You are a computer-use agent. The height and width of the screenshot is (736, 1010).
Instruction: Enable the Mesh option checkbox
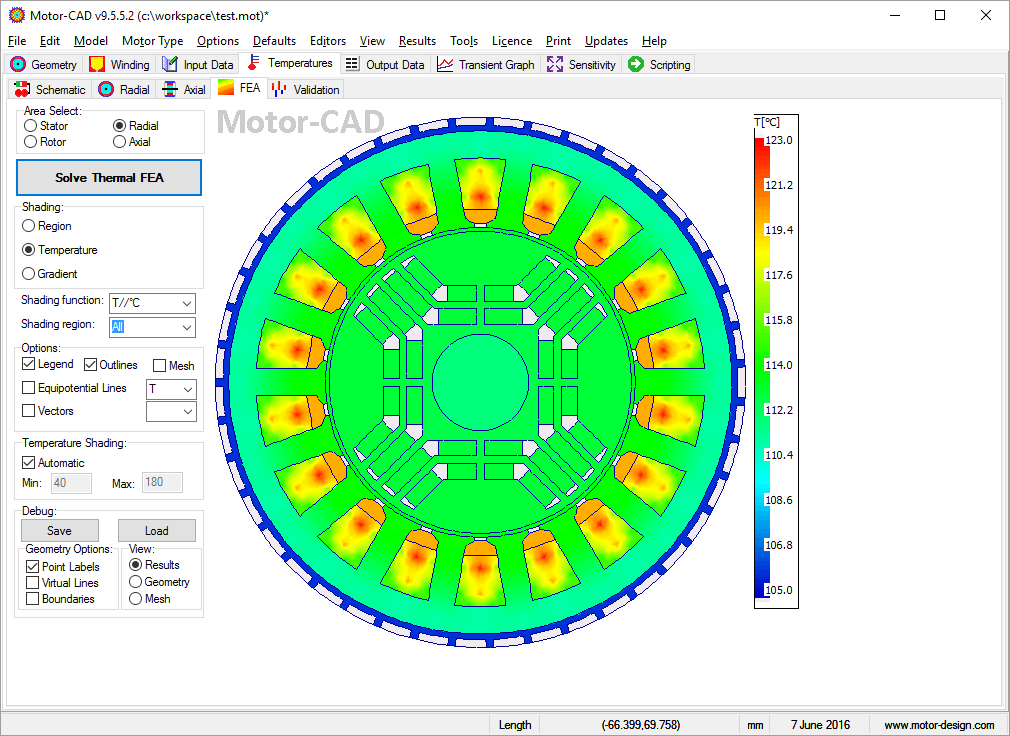click(x=160, y=366)
